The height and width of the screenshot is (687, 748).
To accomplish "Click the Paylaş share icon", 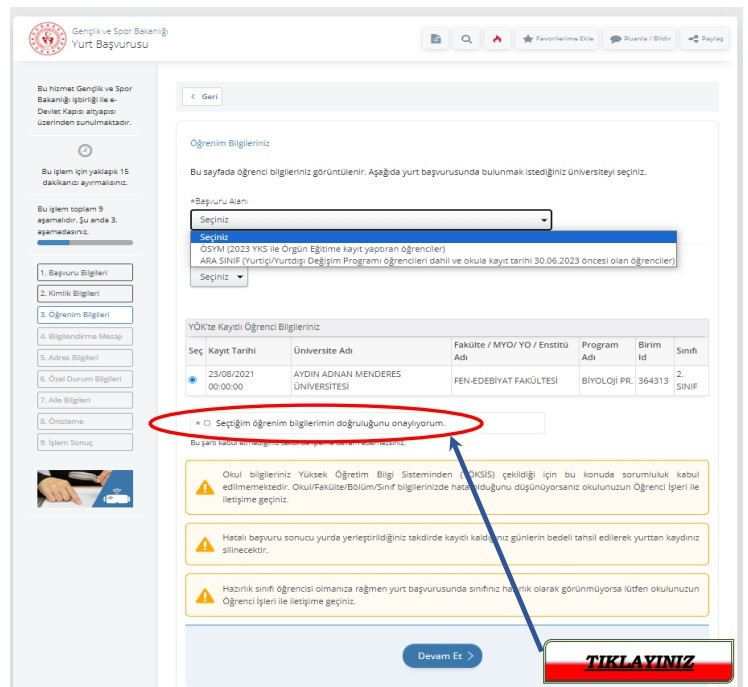I will [706, 39].
